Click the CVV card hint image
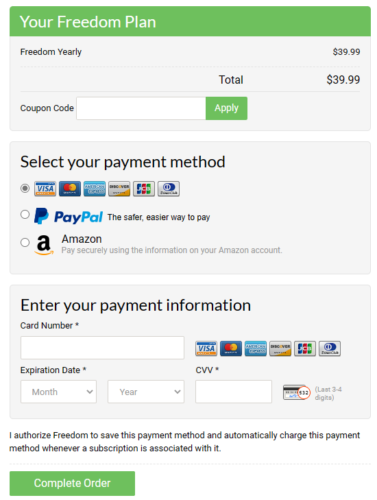 point(296,392)
